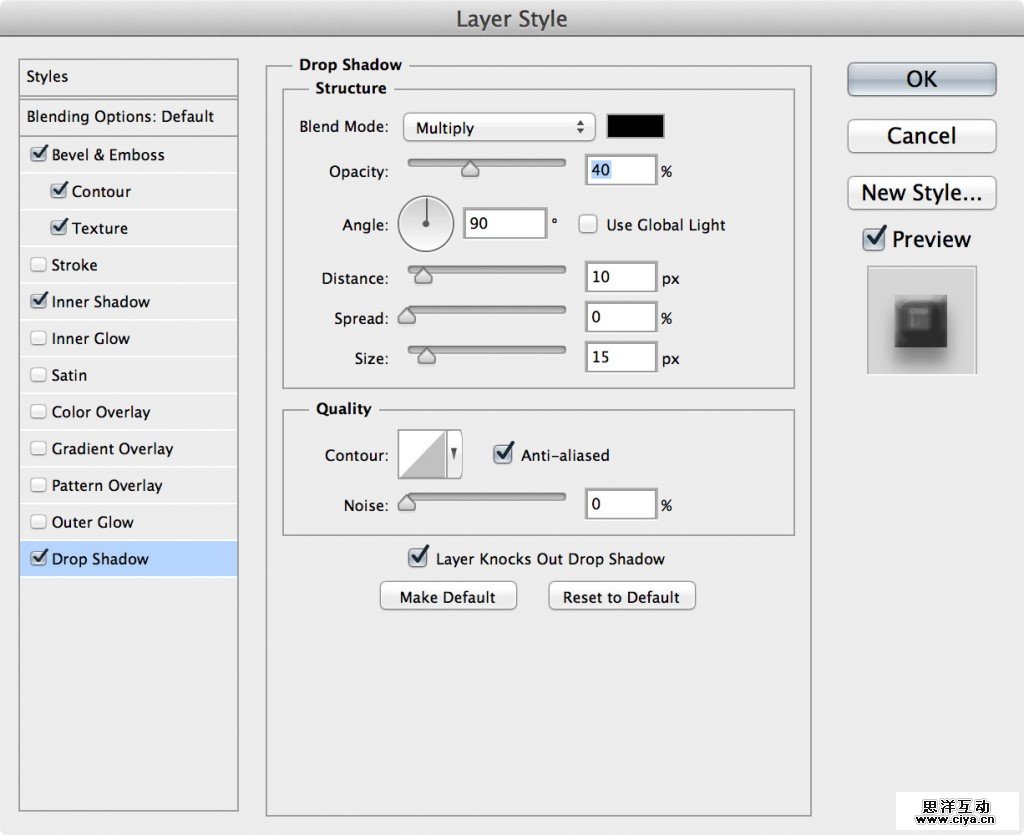Uncheck Layer Knocks Out Drop Shadow
The width and height of the screenshot is (1024, 835).
tap(419, 558)
